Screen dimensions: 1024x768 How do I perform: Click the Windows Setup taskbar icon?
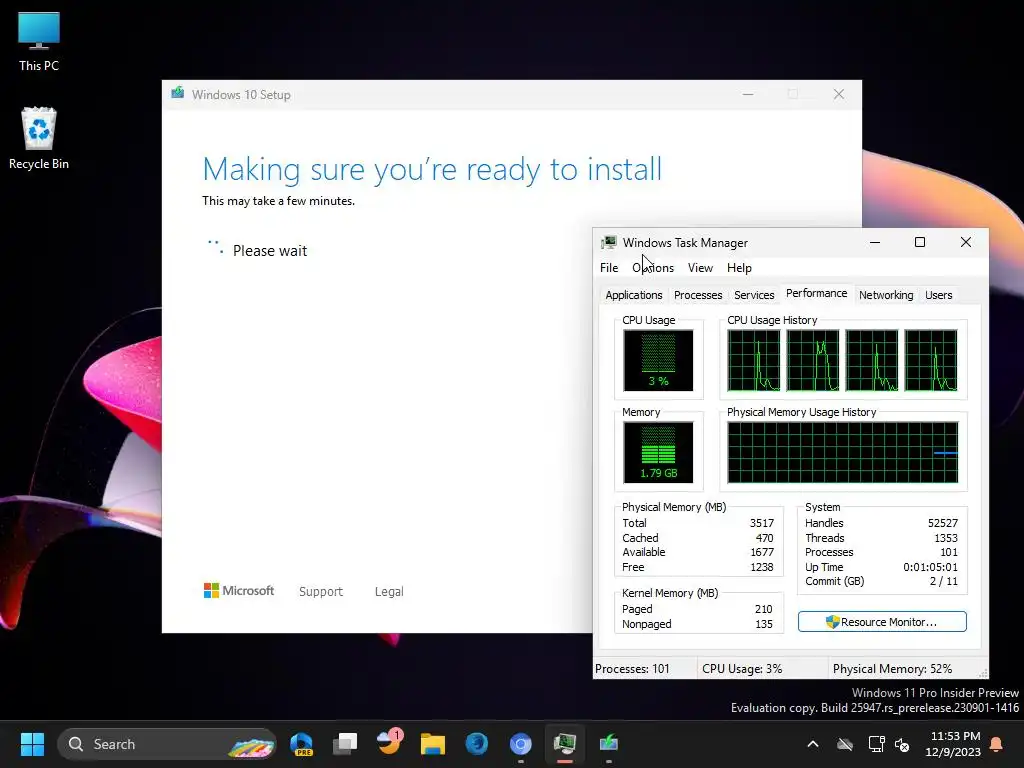(x=608, y=743)
